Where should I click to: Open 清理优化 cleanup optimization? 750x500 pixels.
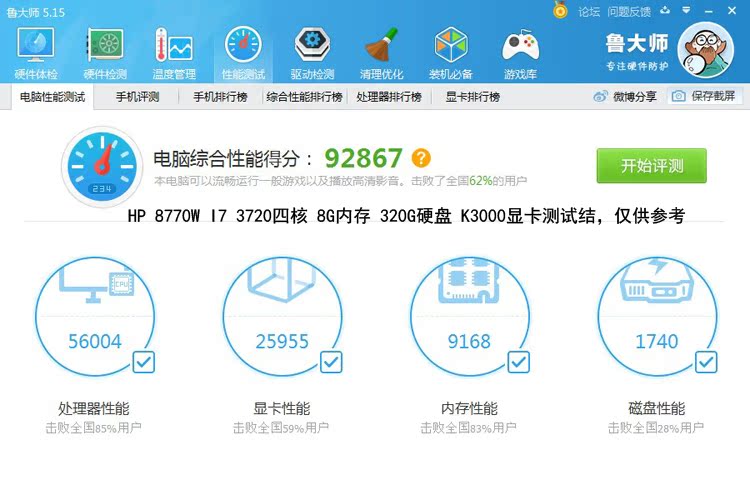[x=381, y=53]
